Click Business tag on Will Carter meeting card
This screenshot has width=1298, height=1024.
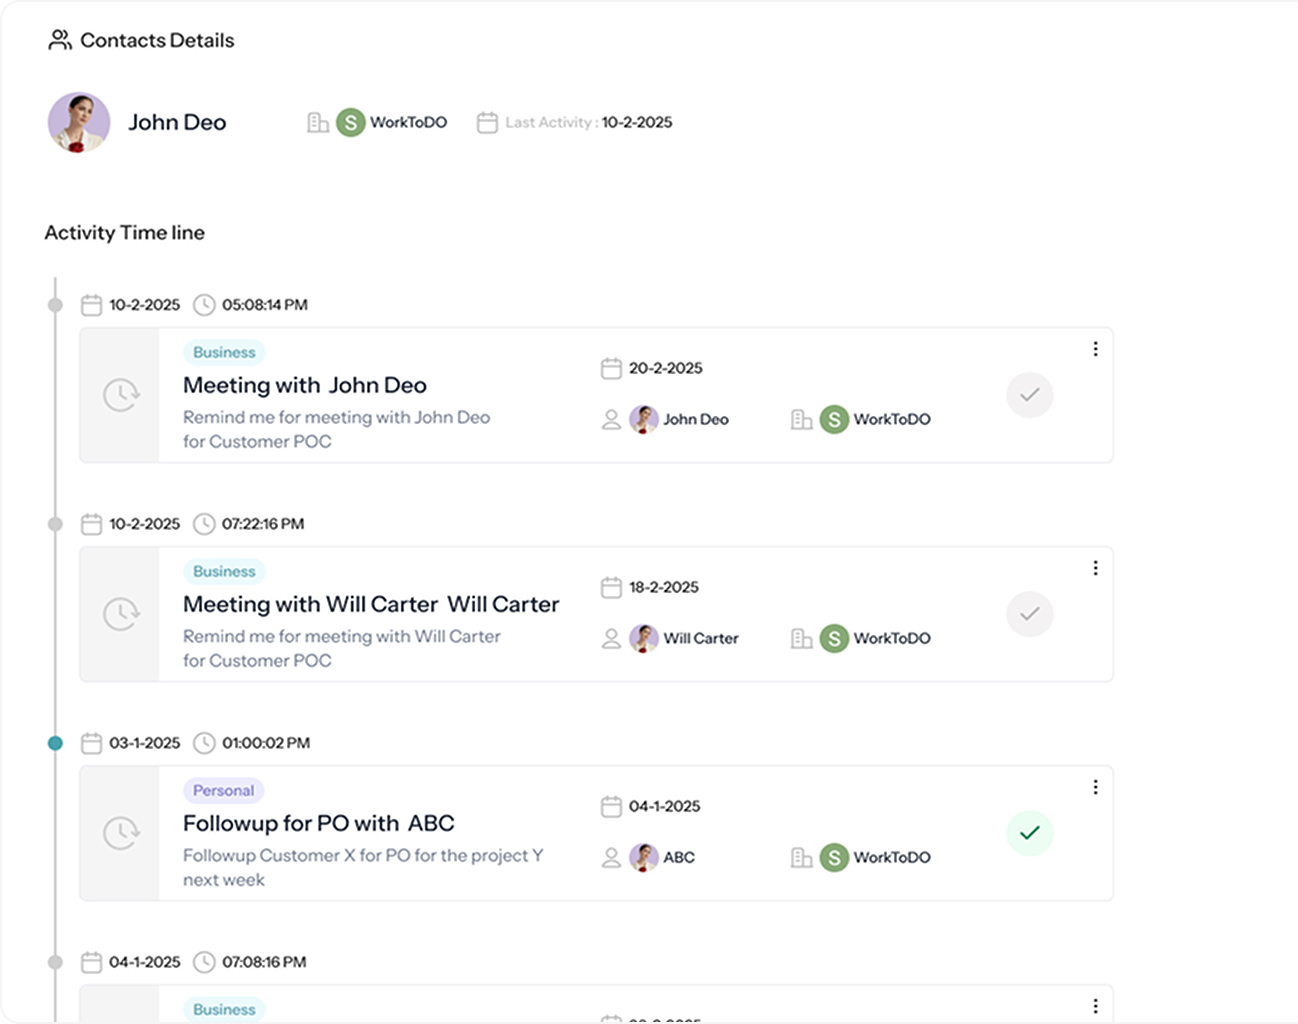tap(224, 571)
